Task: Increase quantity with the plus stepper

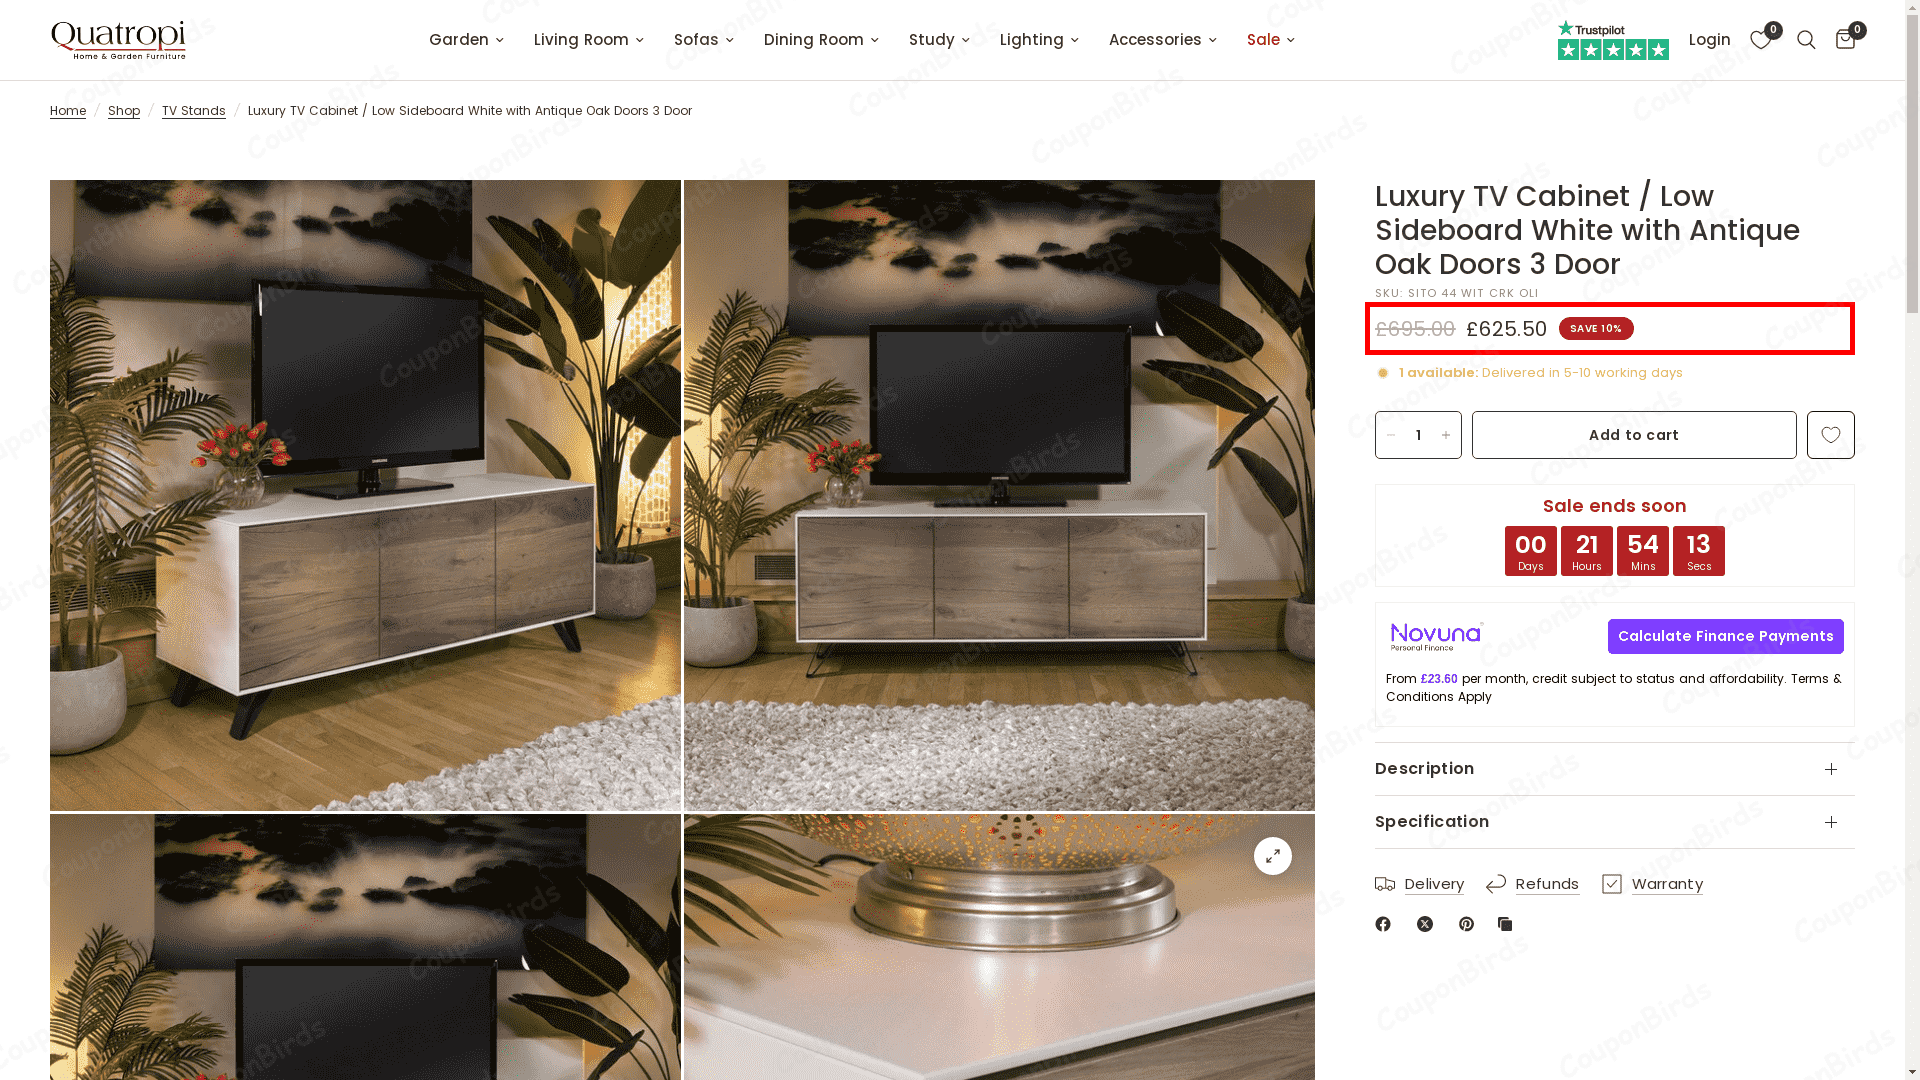Action: pyautogui.click(x=1446, y=435)
